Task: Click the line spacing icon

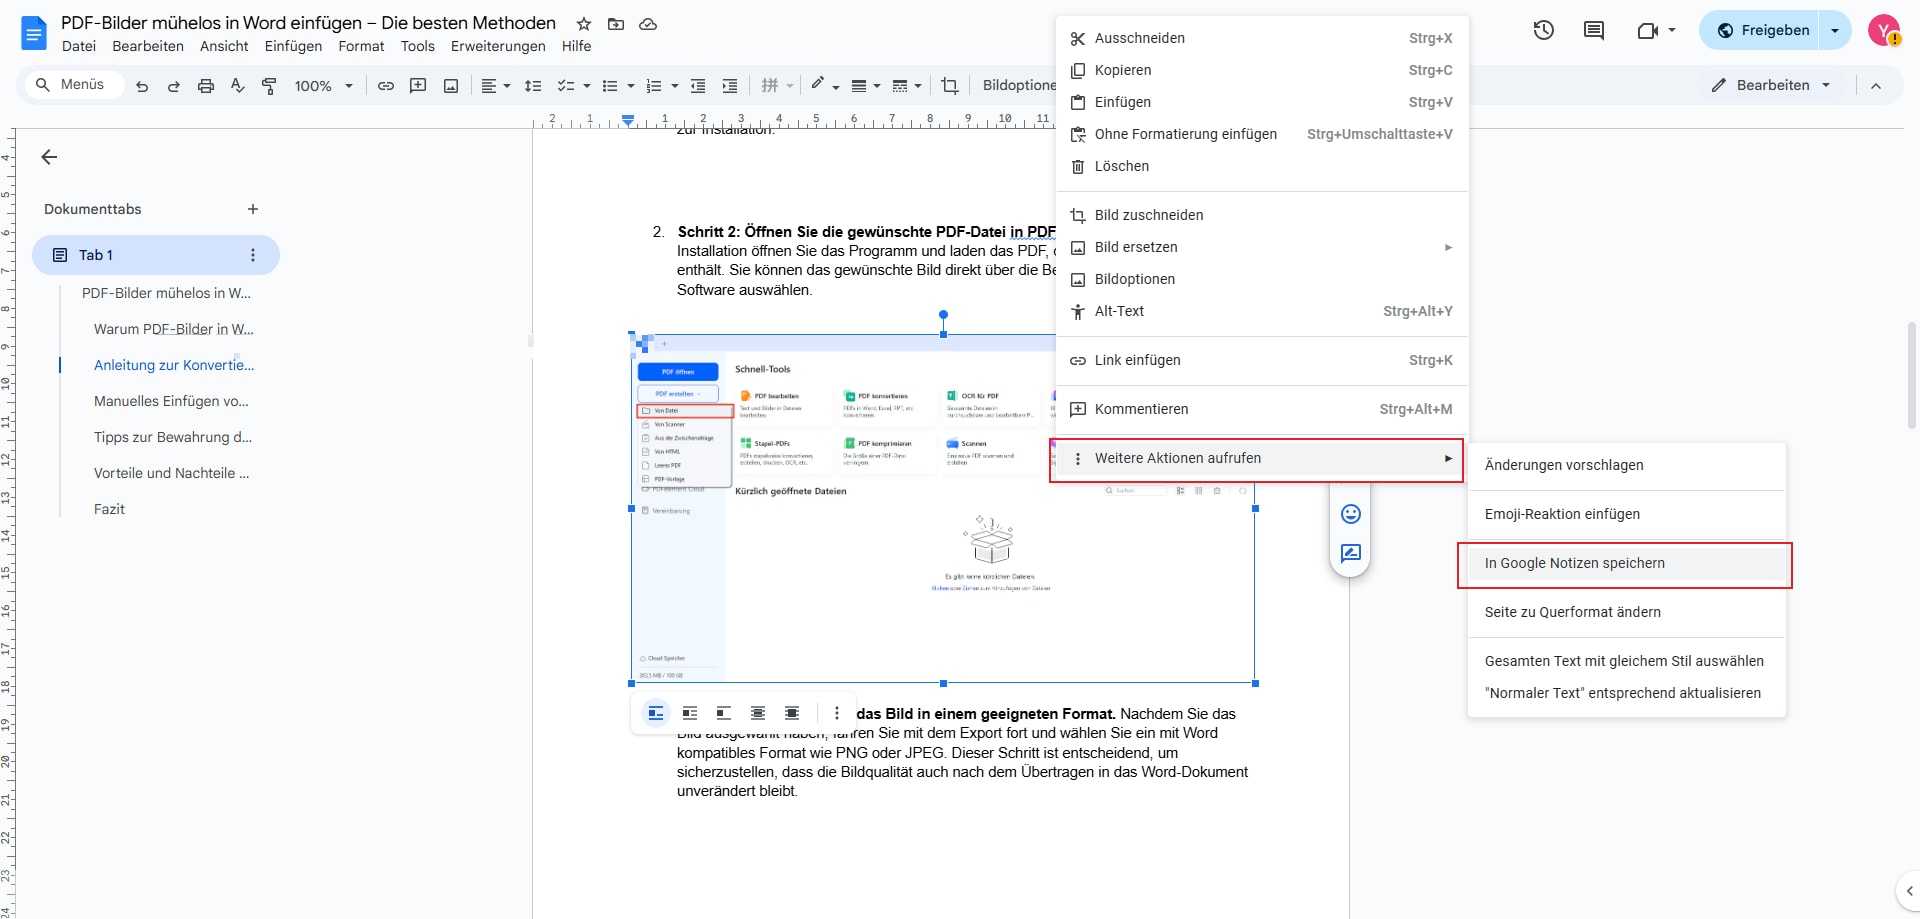Action: [533, 86]
